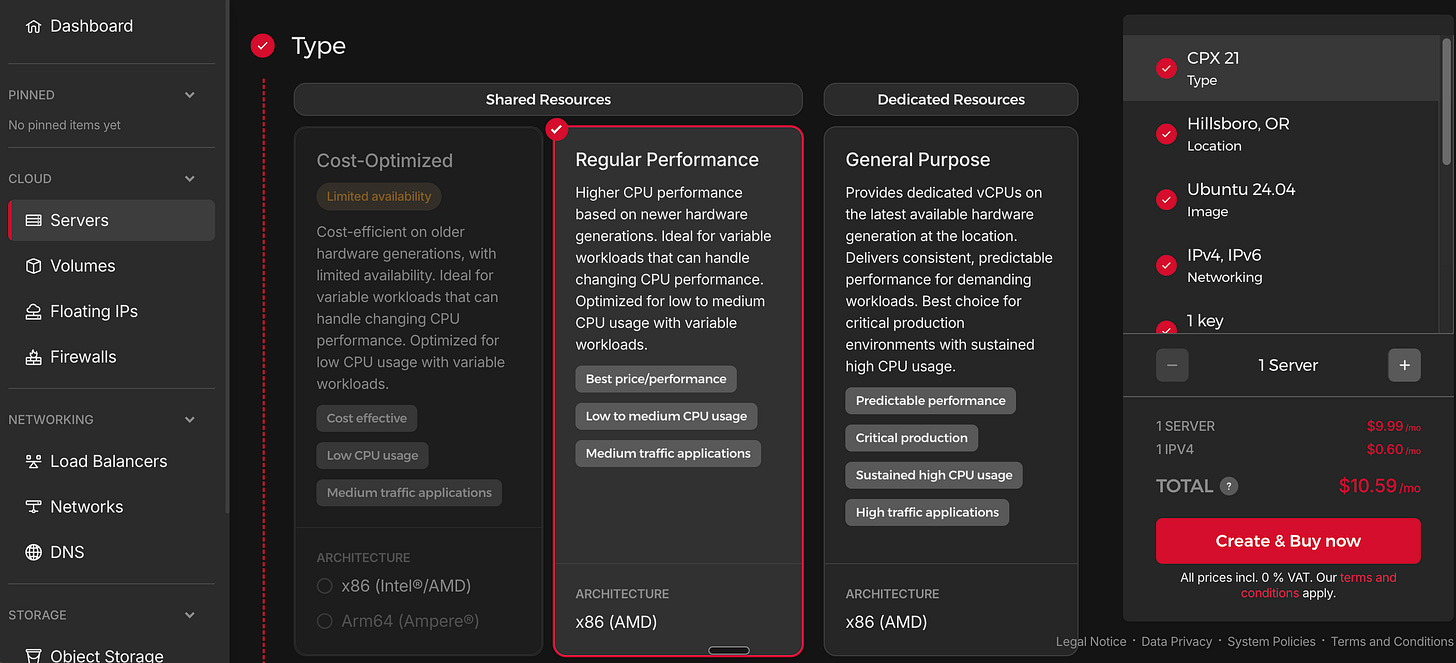
Task: Open the TOTAL price help tooltip
Action: 1229,486
